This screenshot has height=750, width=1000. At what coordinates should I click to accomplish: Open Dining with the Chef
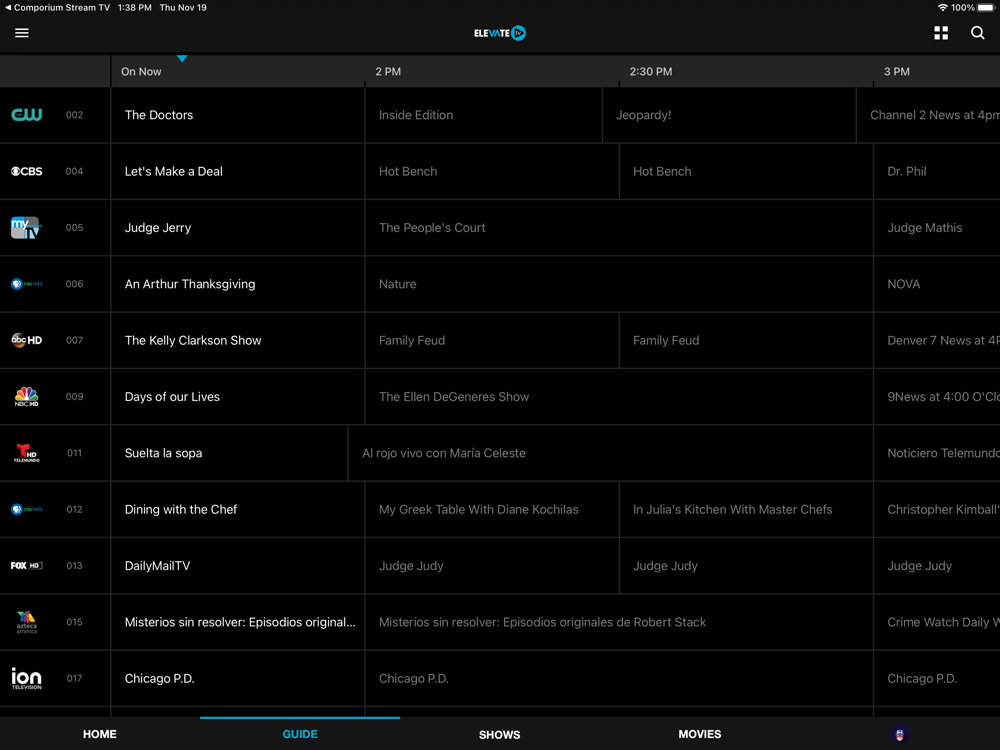tap(238, 509)
